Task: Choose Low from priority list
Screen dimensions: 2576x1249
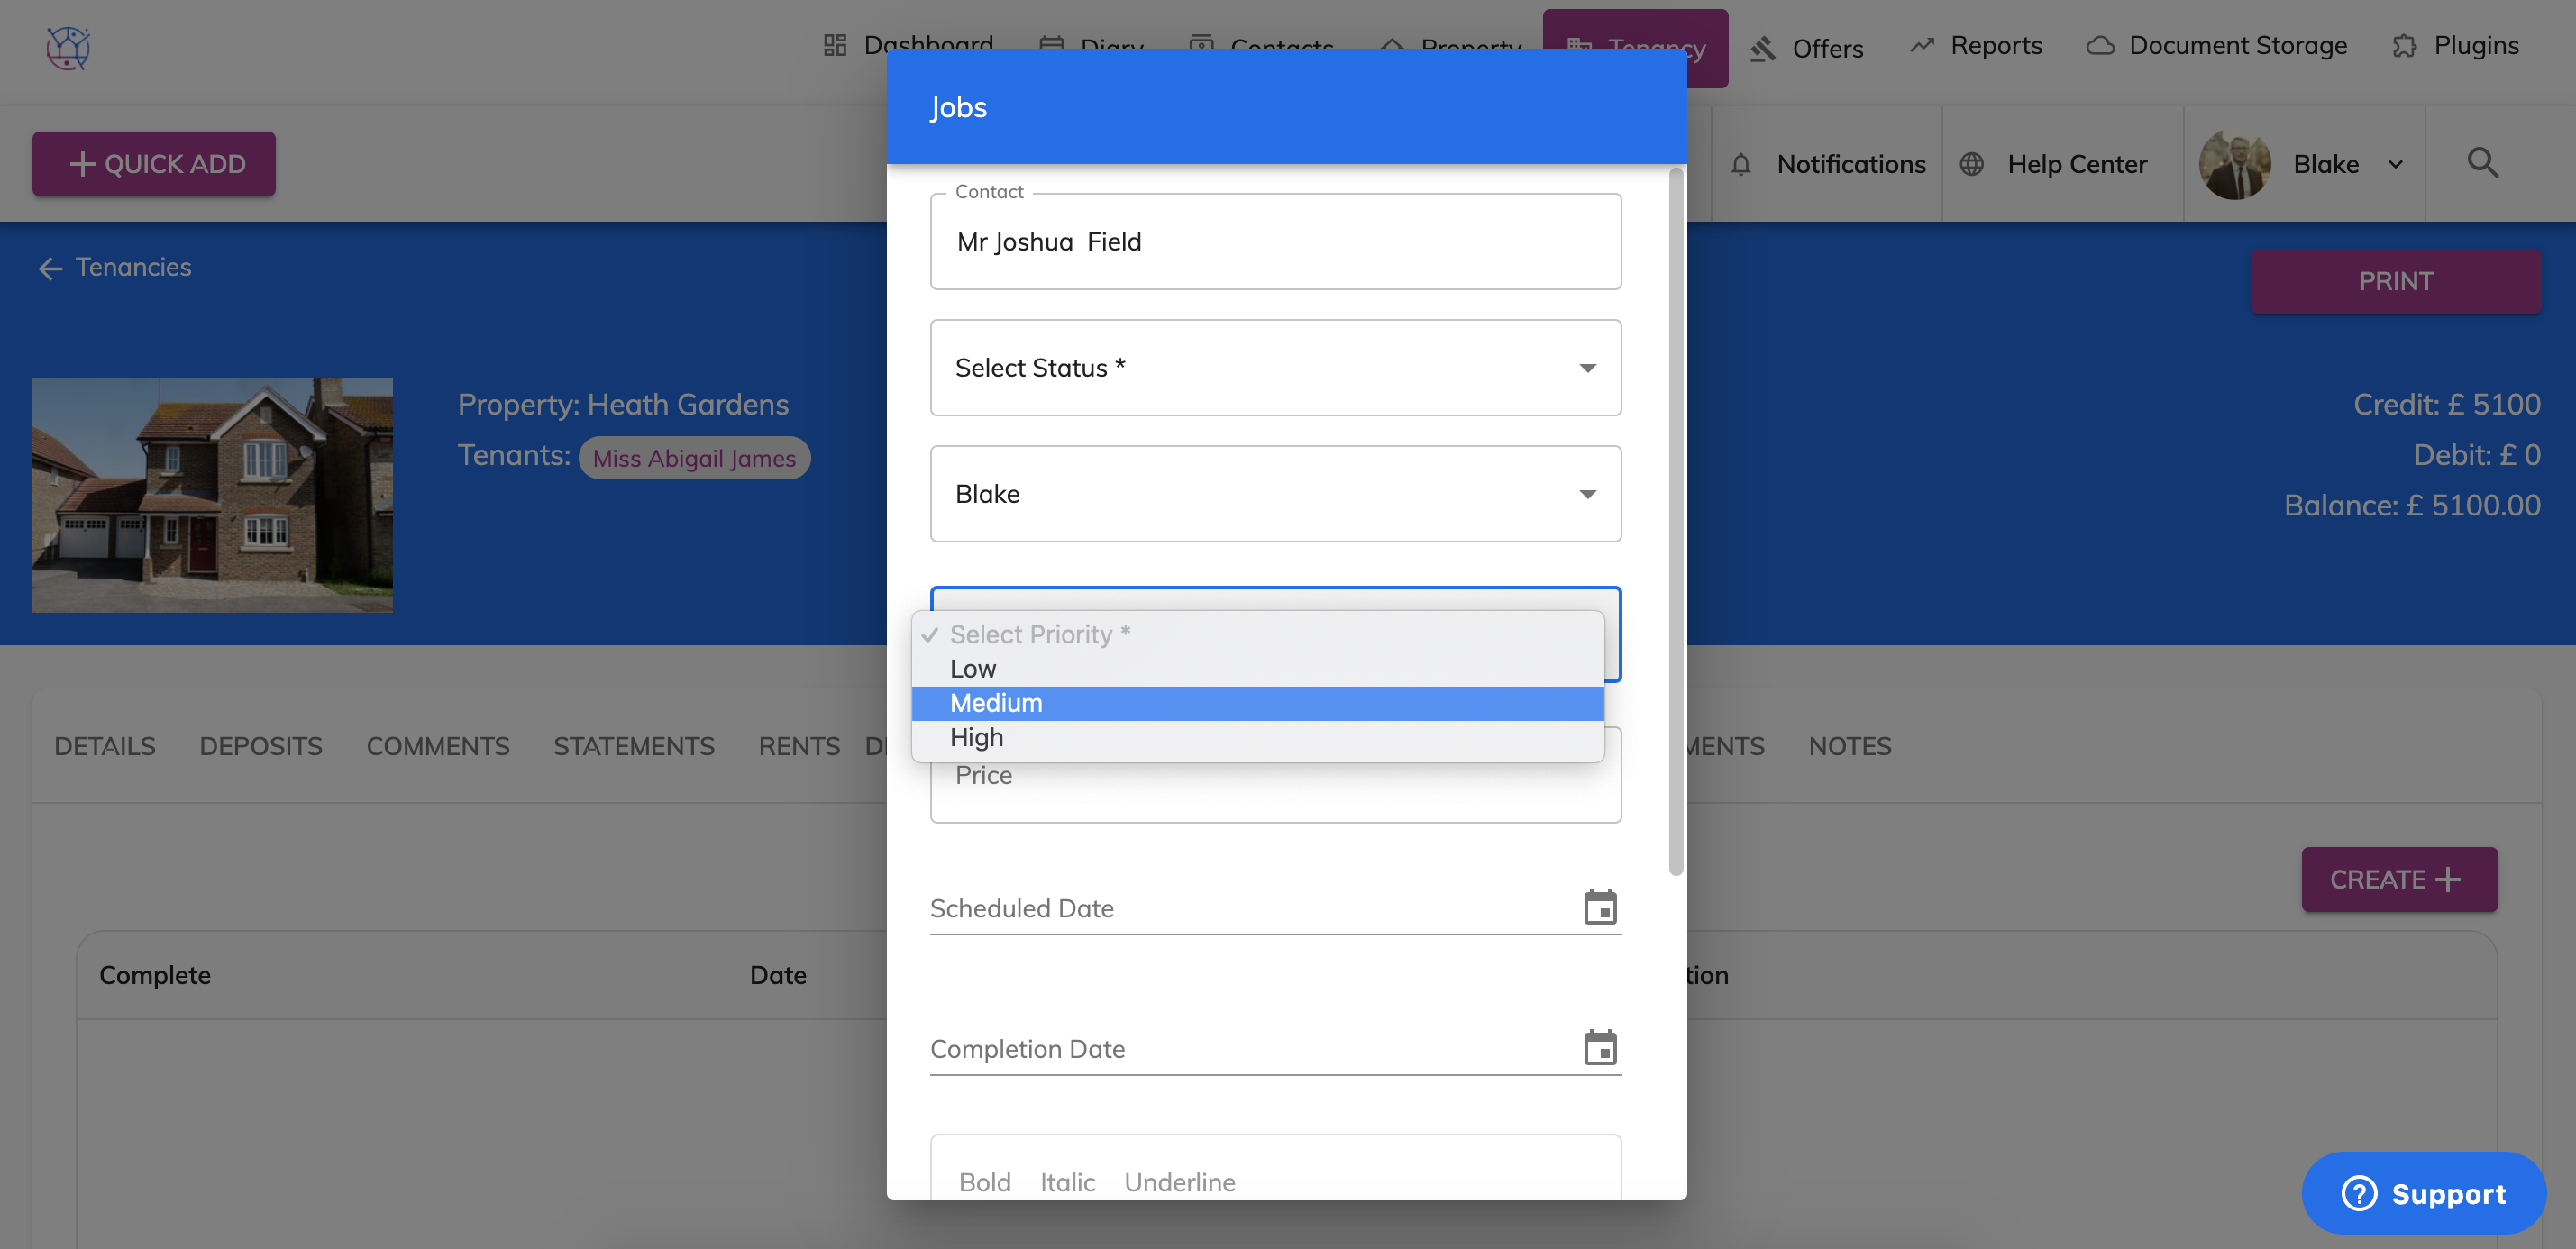Action: [973, 669]
